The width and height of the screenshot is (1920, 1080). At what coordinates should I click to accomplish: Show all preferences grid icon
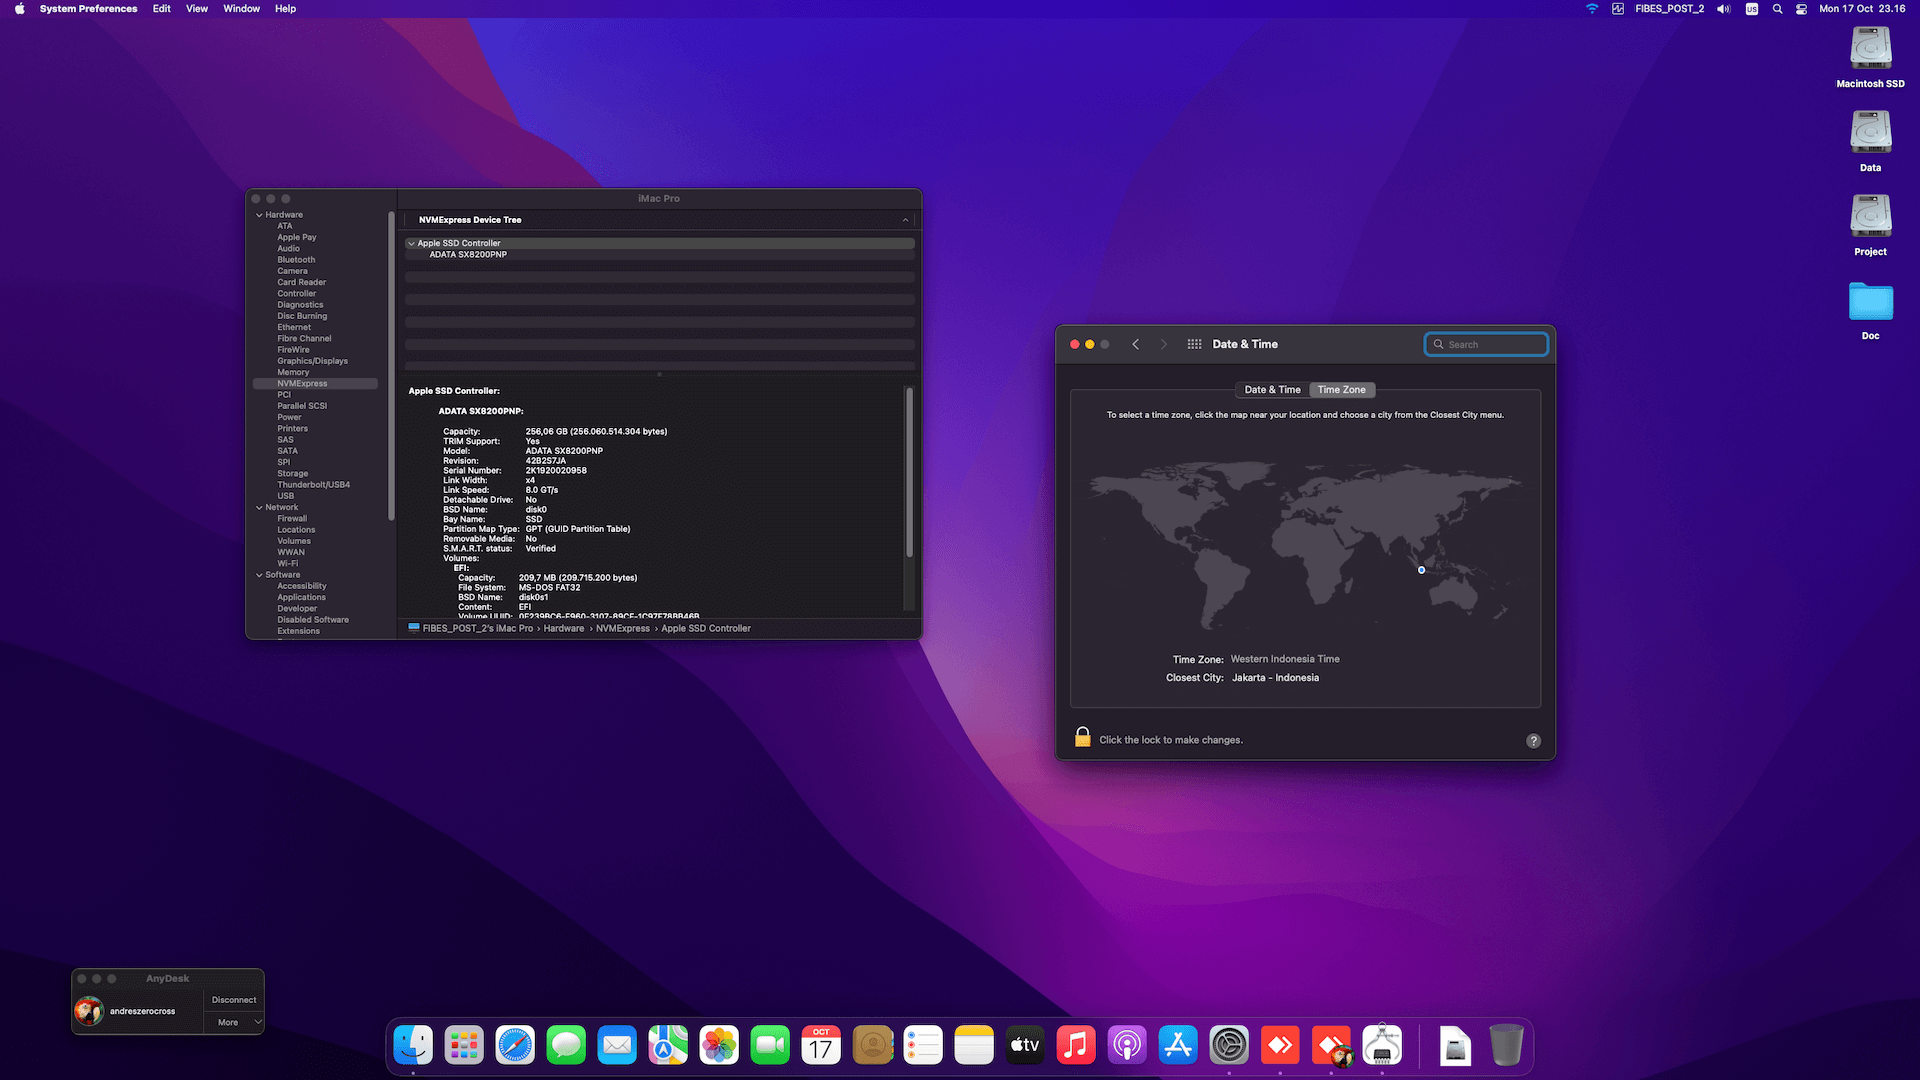(x=1194, y=344)
